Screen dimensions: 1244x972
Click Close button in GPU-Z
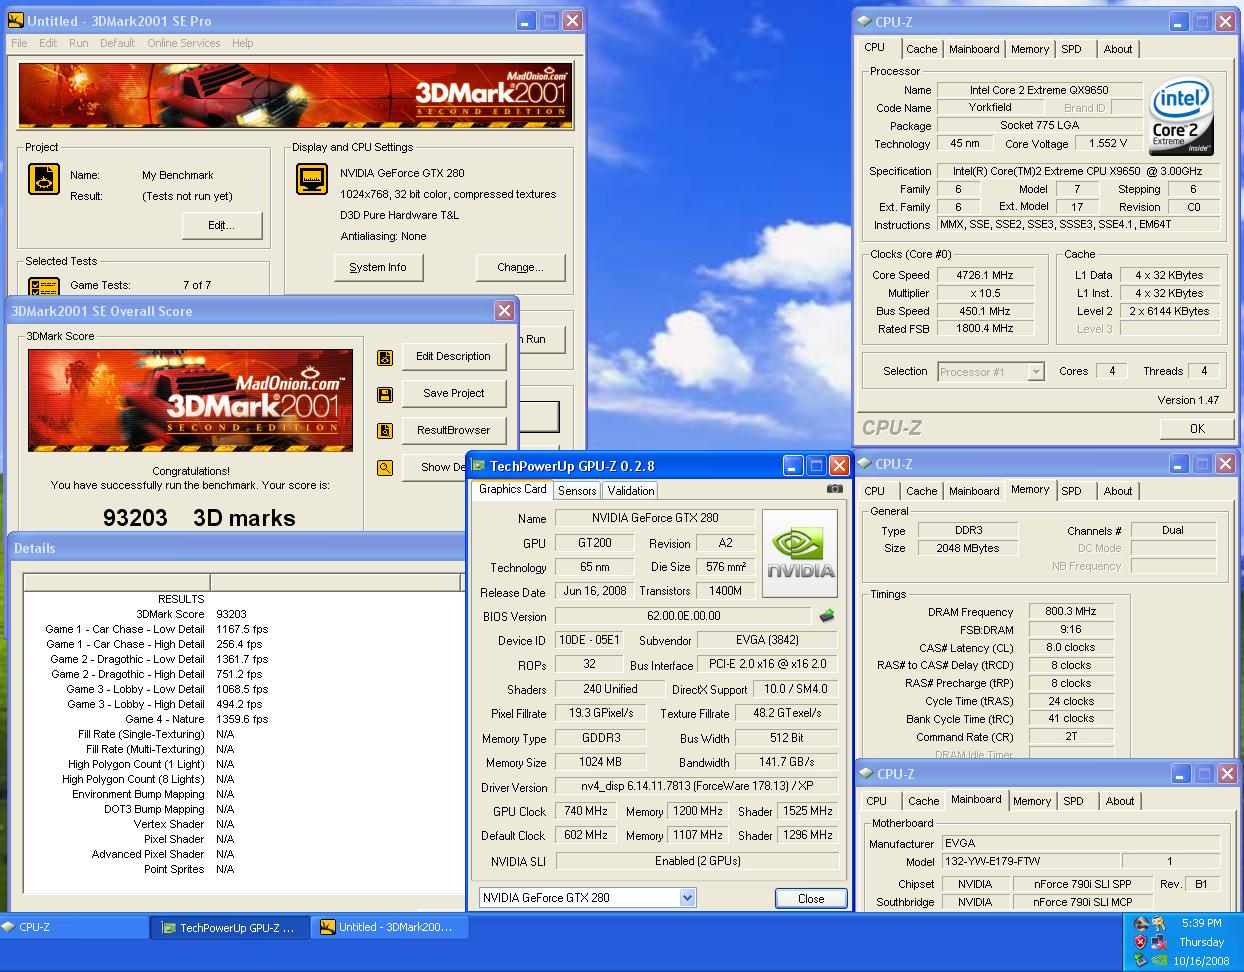coord(811,899)
